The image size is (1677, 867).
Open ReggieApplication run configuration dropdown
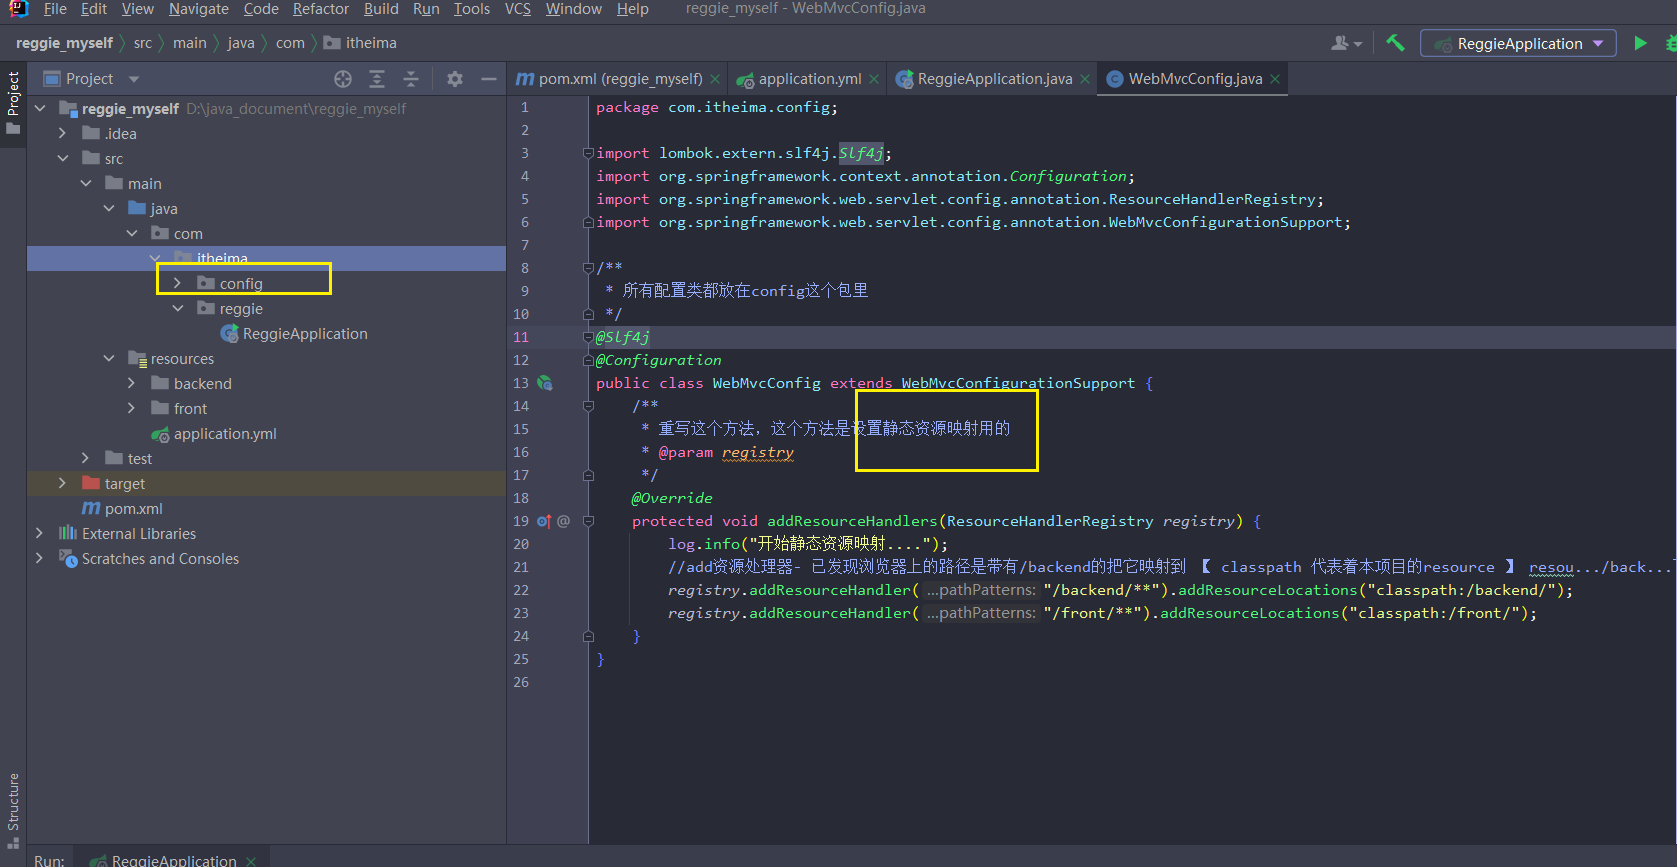[x=1518, y=43]
